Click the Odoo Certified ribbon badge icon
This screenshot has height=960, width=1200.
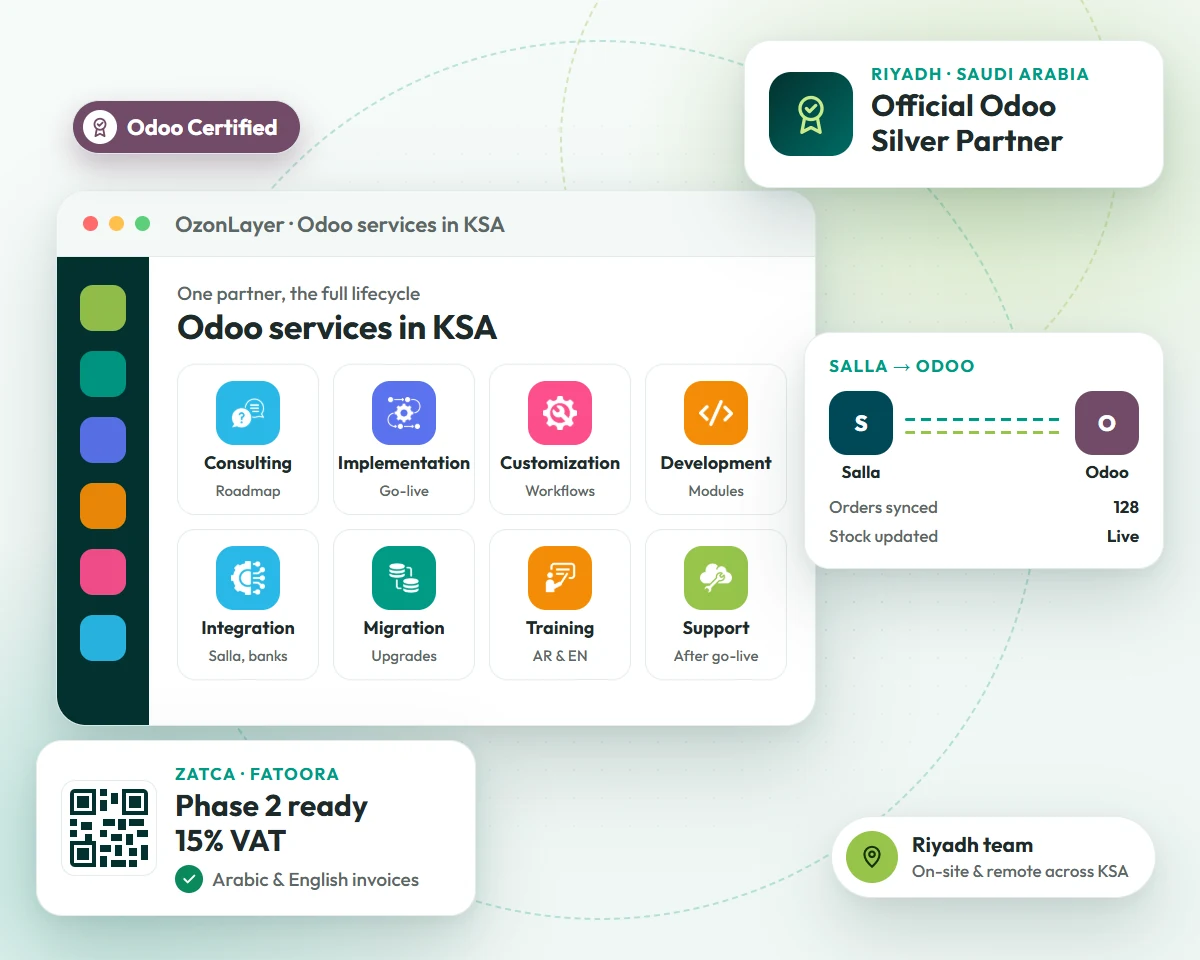coord(100,127)
